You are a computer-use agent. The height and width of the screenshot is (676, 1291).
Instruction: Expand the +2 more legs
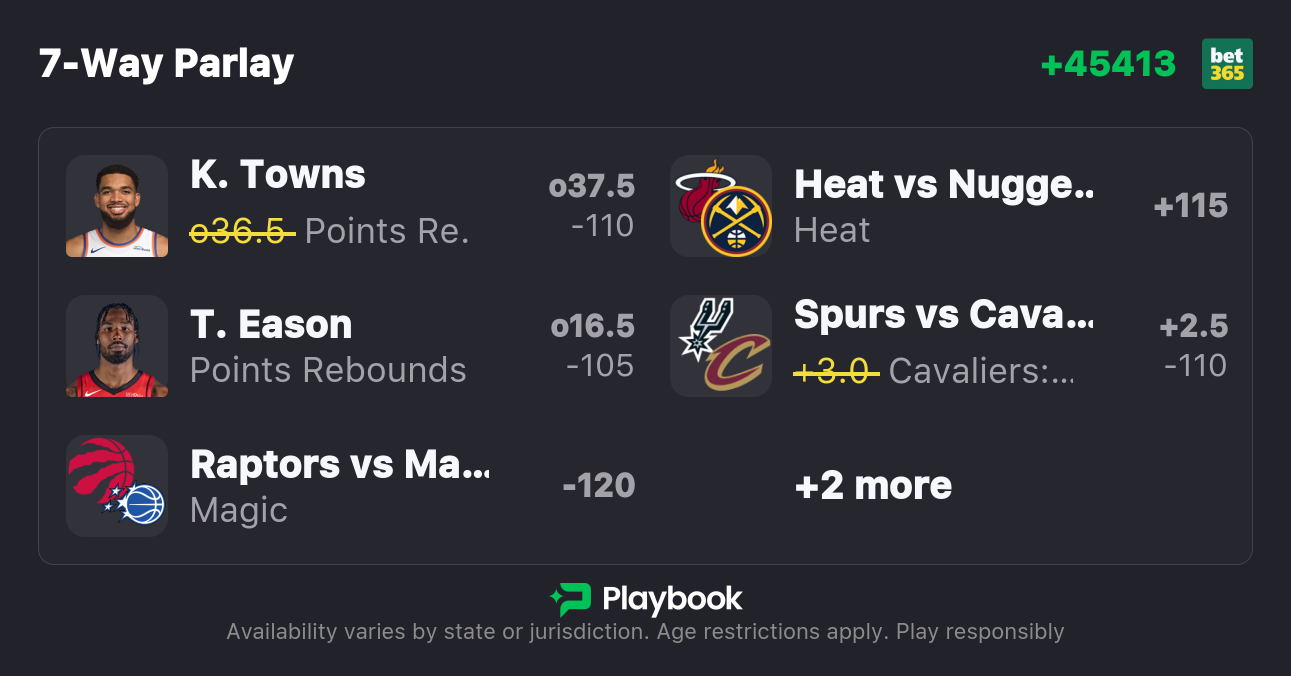[873, 486]
